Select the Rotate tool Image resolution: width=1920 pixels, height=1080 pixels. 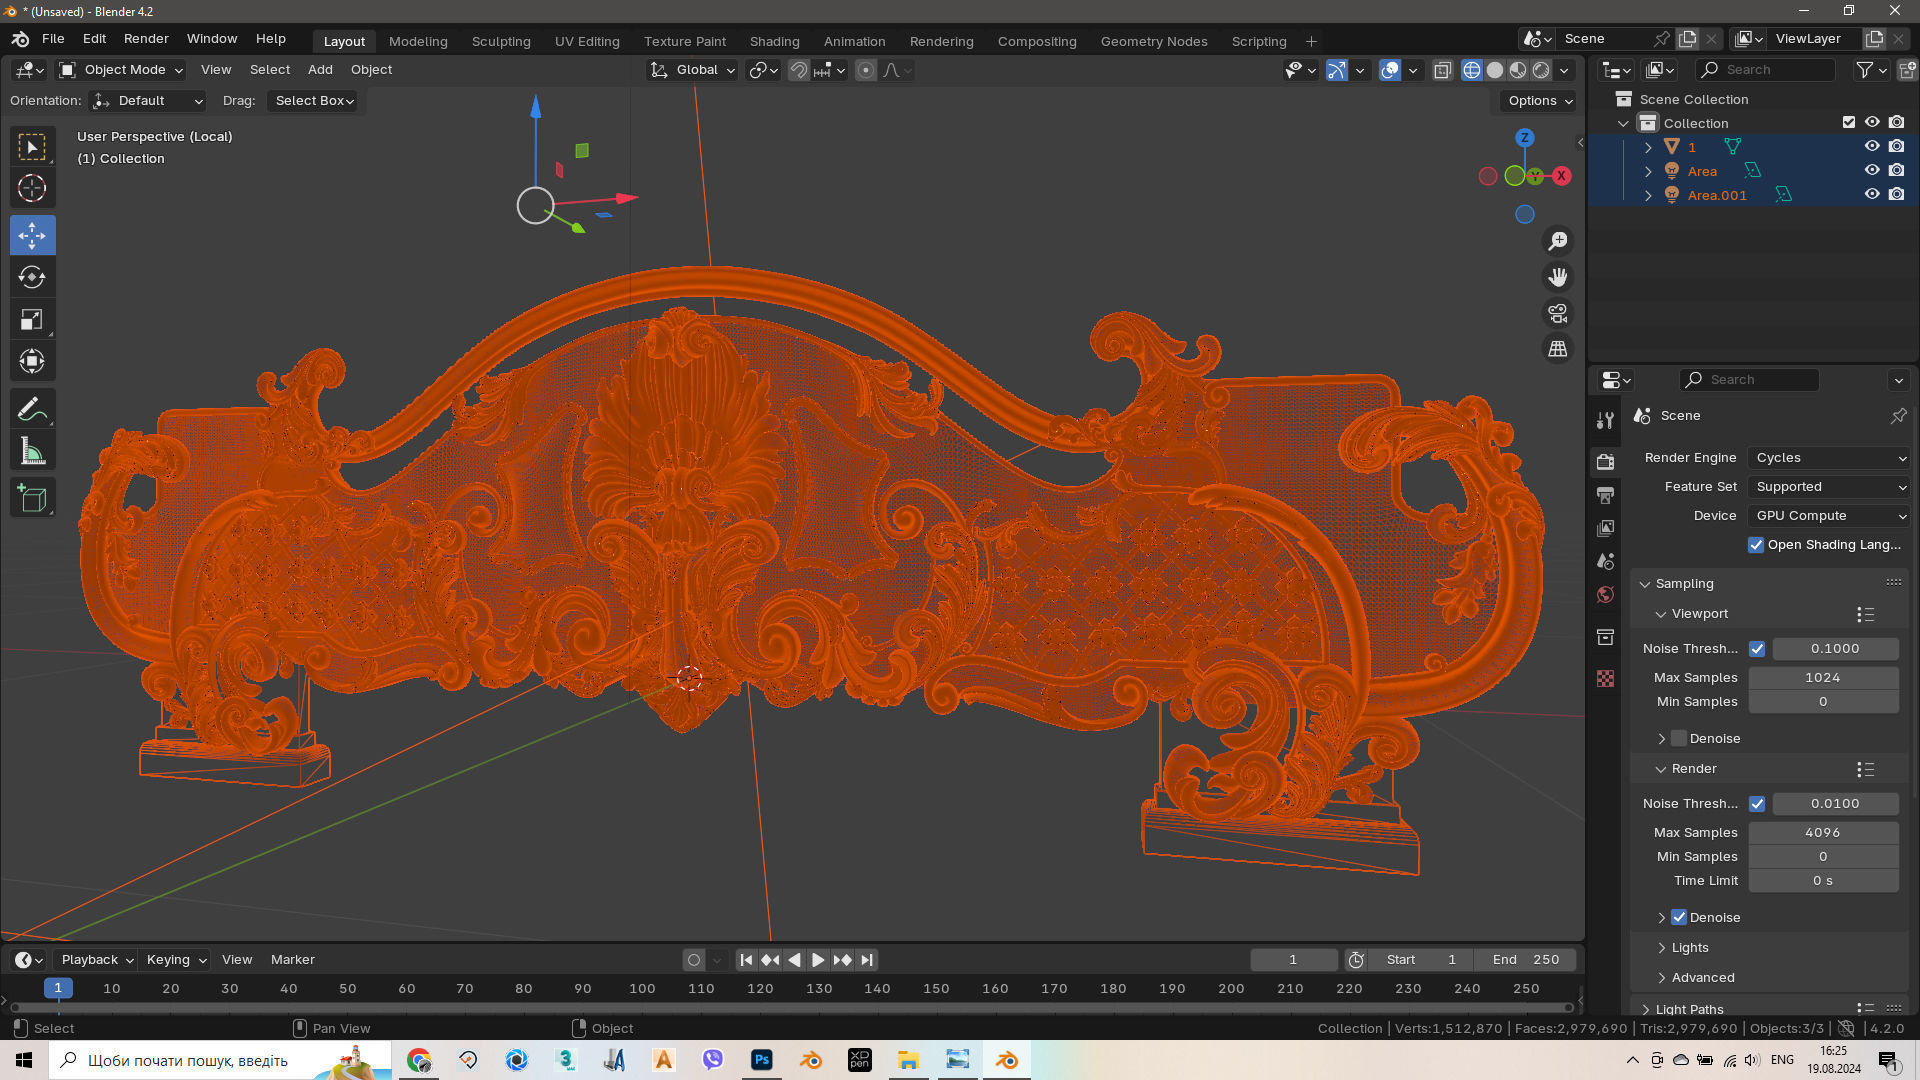tap(32, 277)
